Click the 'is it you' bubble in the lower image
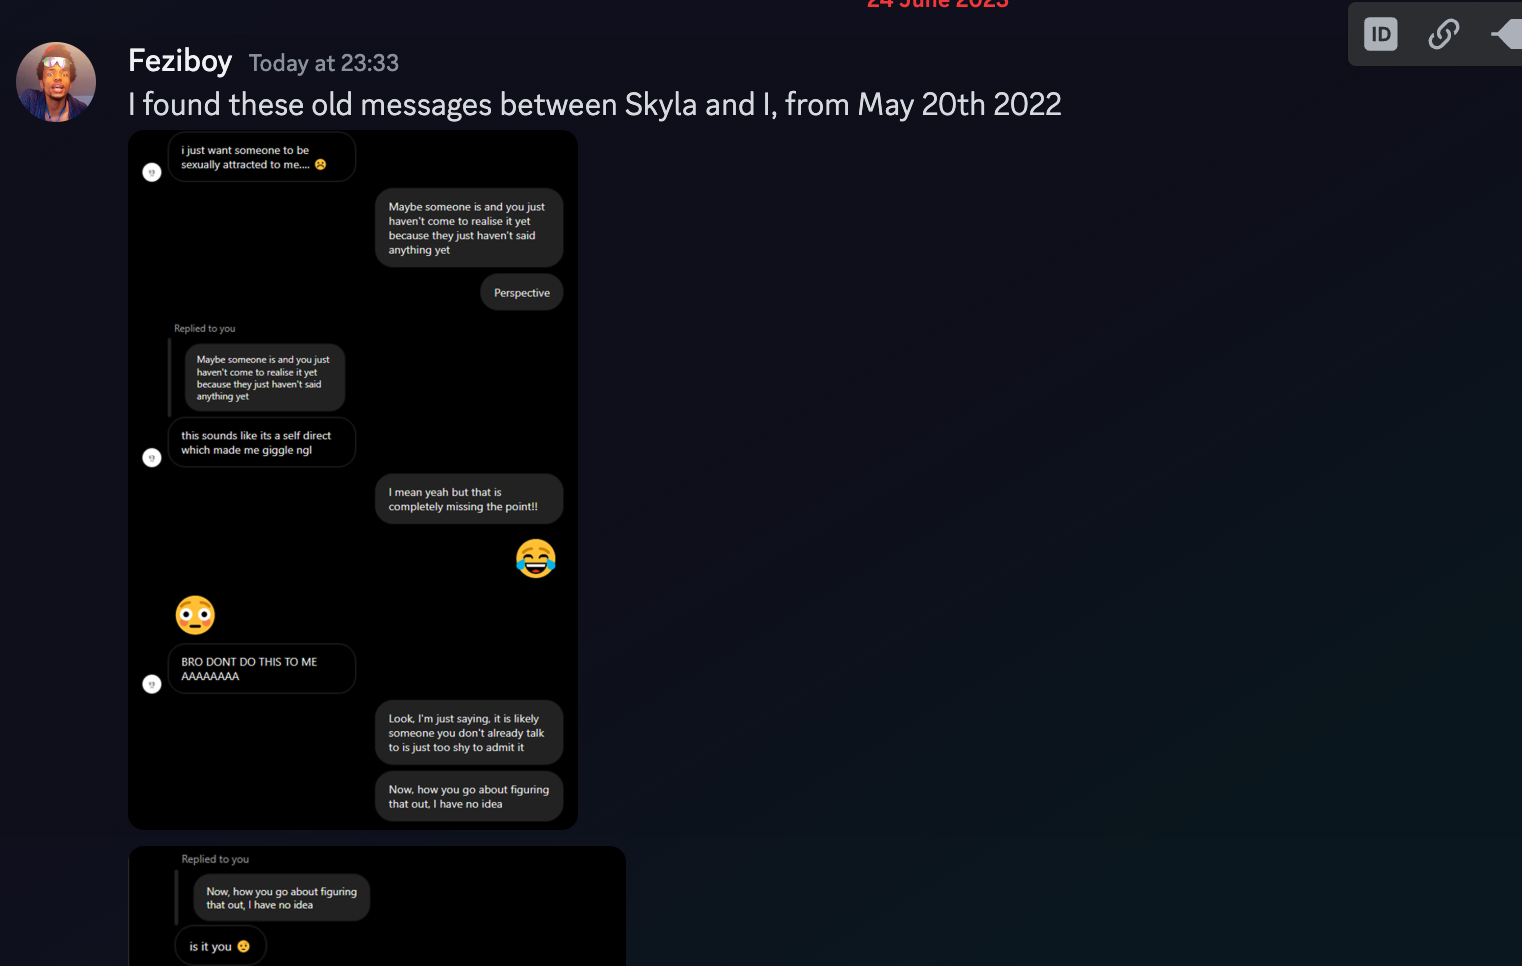Screen dimensions: 1522x966 click(221, 946)
